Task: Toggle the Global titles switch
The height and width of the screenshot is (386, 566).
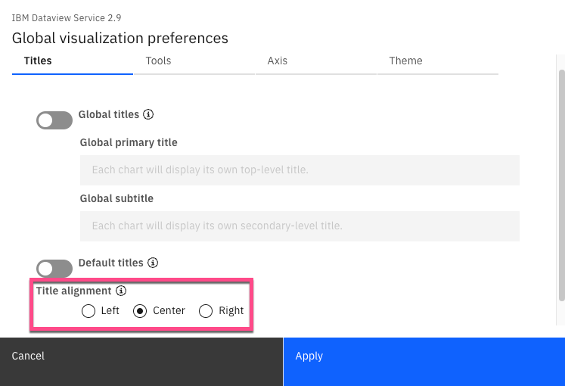Action: click(x=54, y=120)
